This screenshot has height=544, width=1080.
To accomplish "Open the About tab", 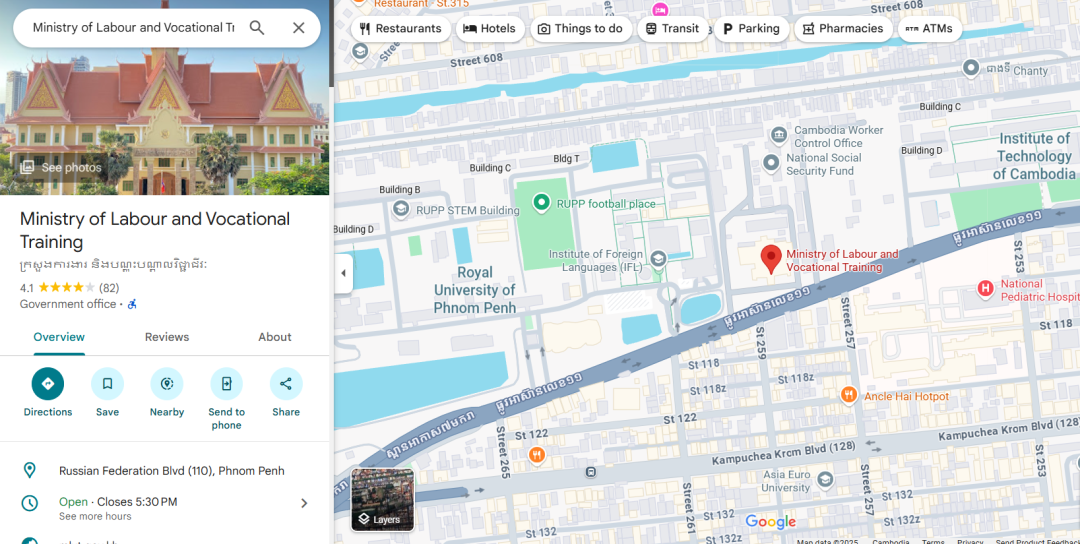I will [275, 337].
